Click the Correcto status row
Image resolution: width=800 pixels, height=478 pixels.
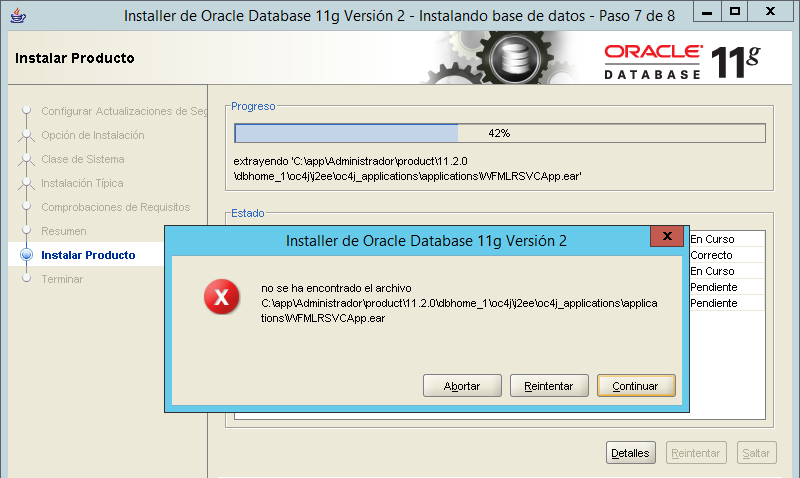727,255
